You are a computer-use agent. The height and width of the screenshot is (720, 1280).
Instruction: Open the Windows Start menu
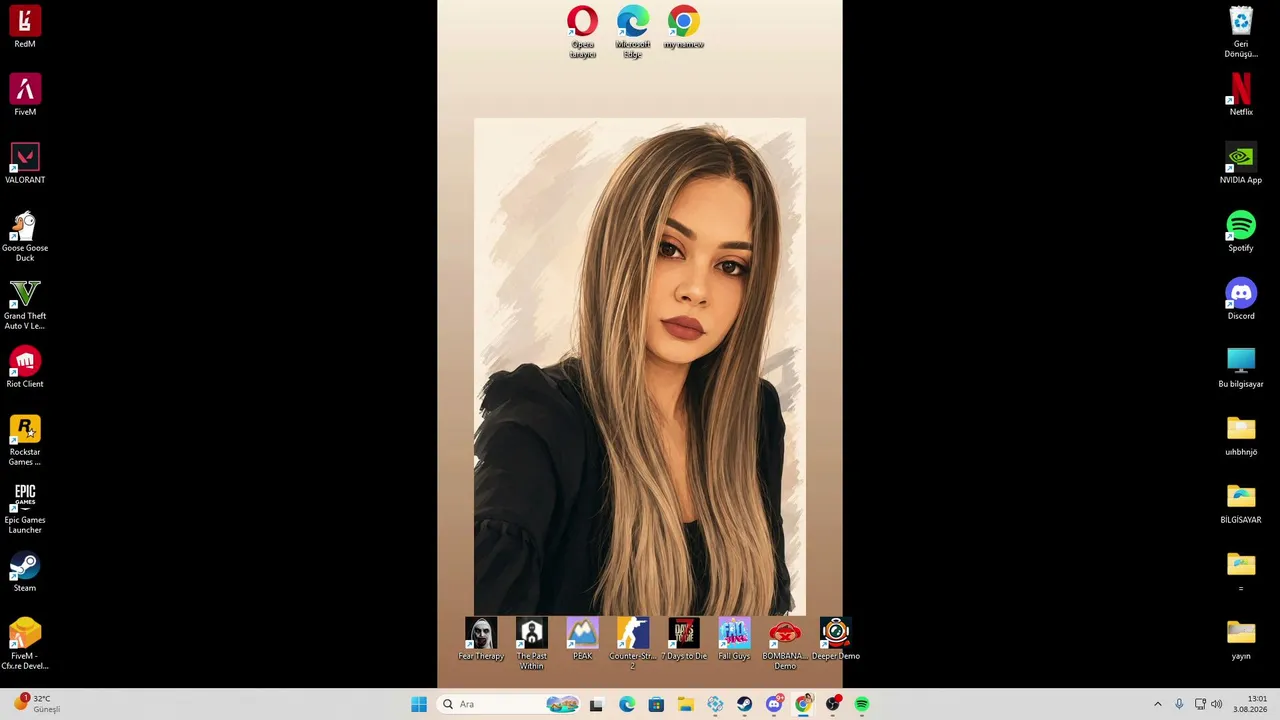point(419,704)
